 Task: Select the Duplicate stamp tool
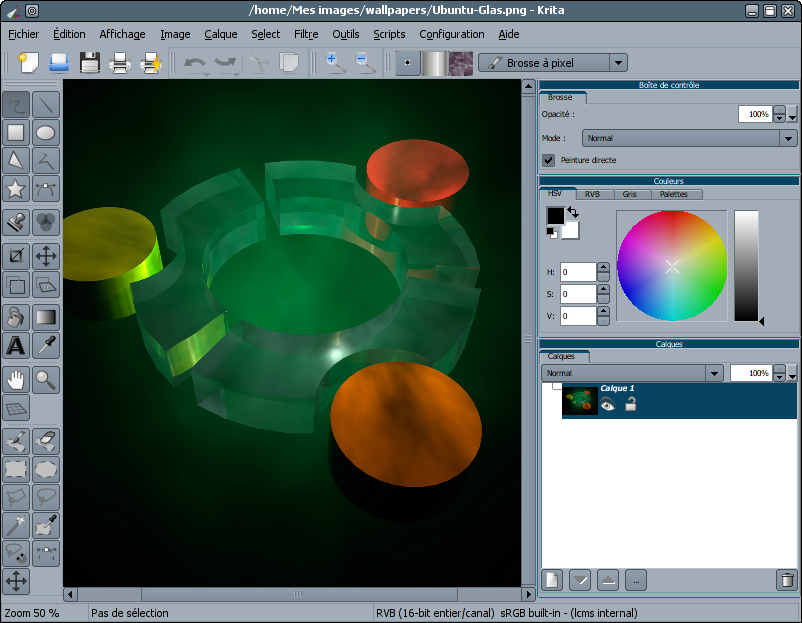click(16, 222)
